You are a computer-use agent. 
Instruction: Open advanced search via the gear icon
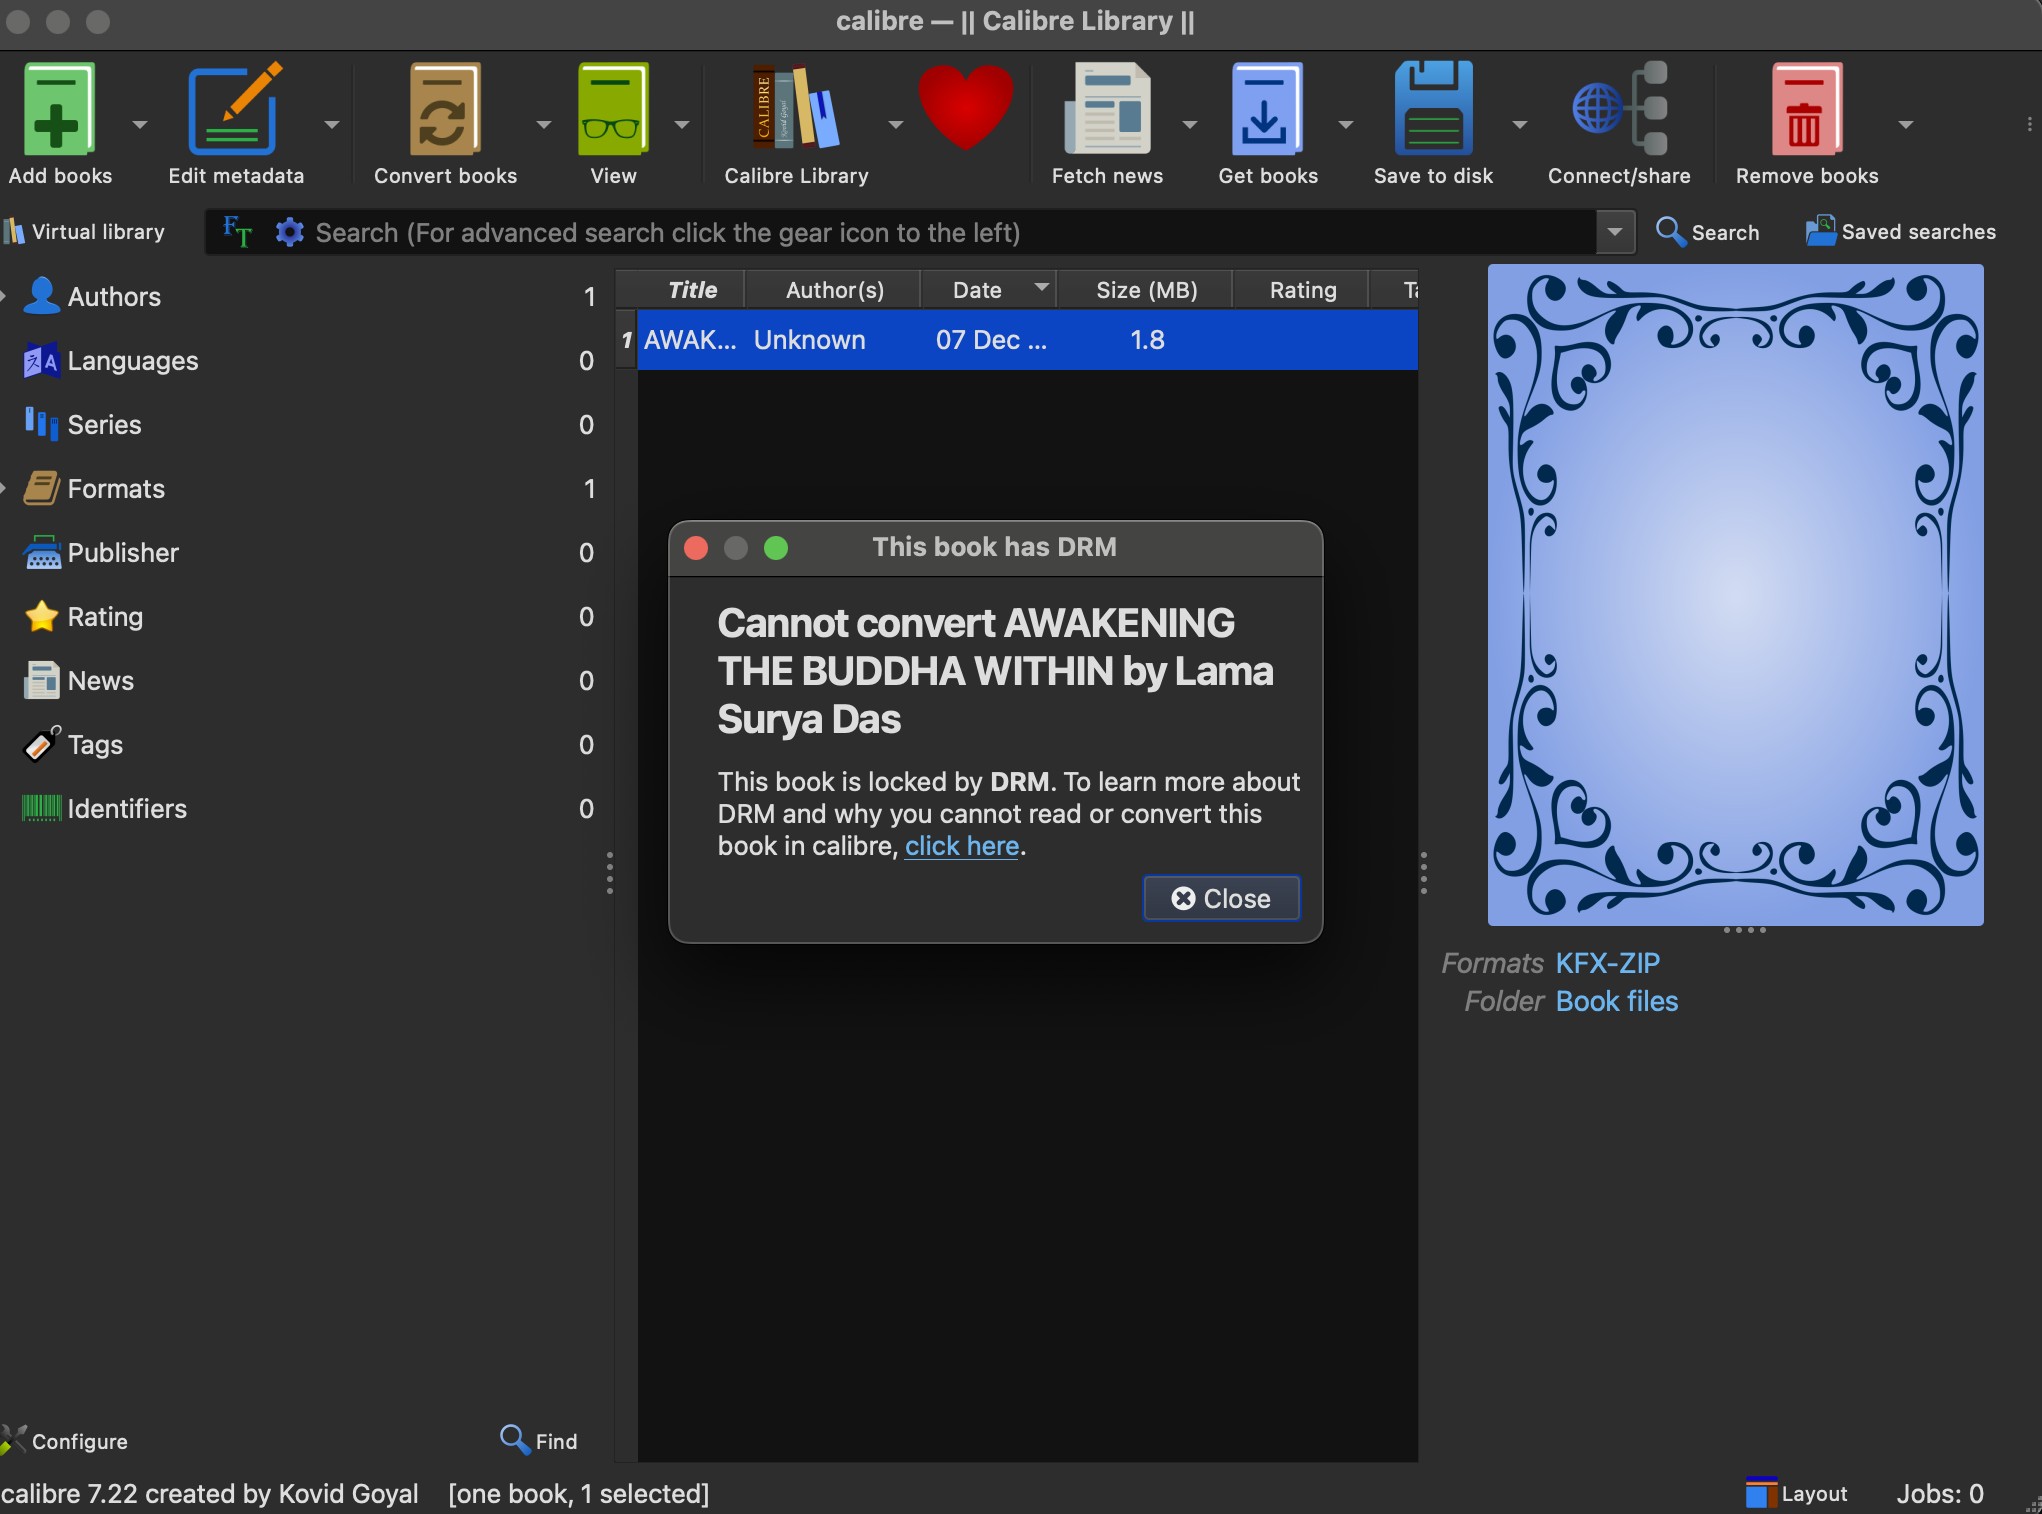(289, 232)
